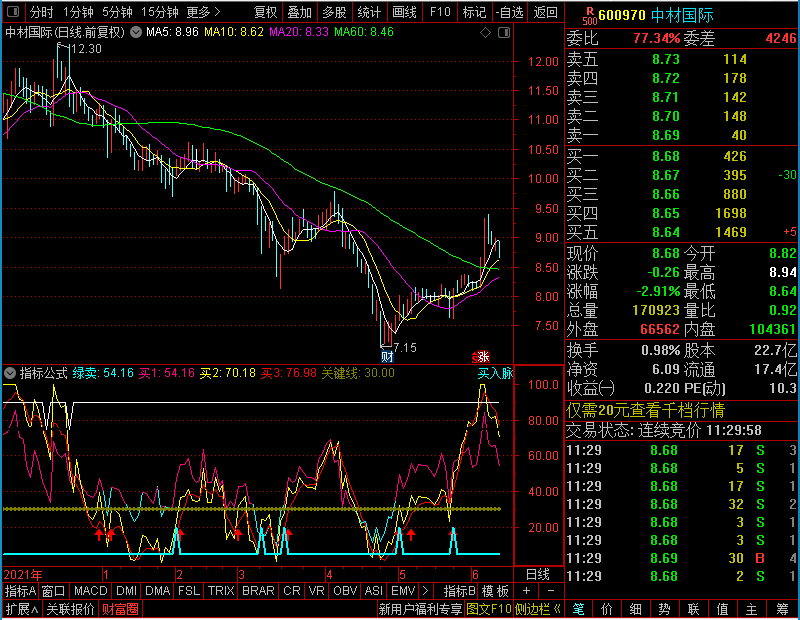Switch to the MACD indicator

click(90, 591)
